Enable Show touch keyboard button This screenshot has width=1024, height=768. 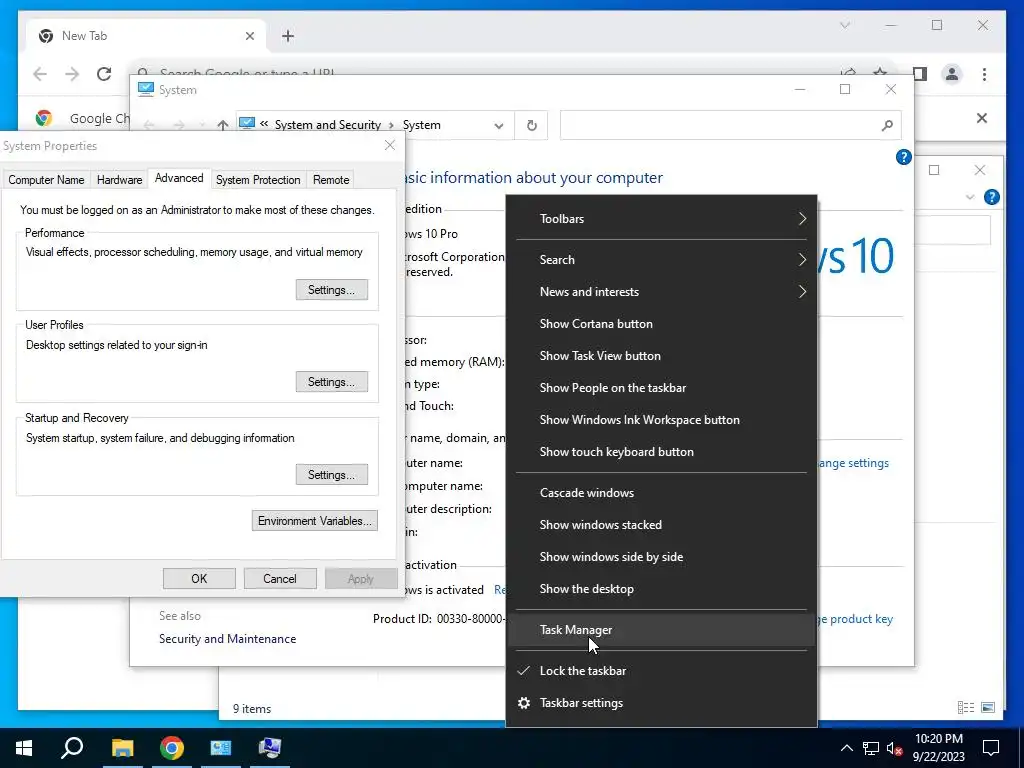tap(661, 451)
